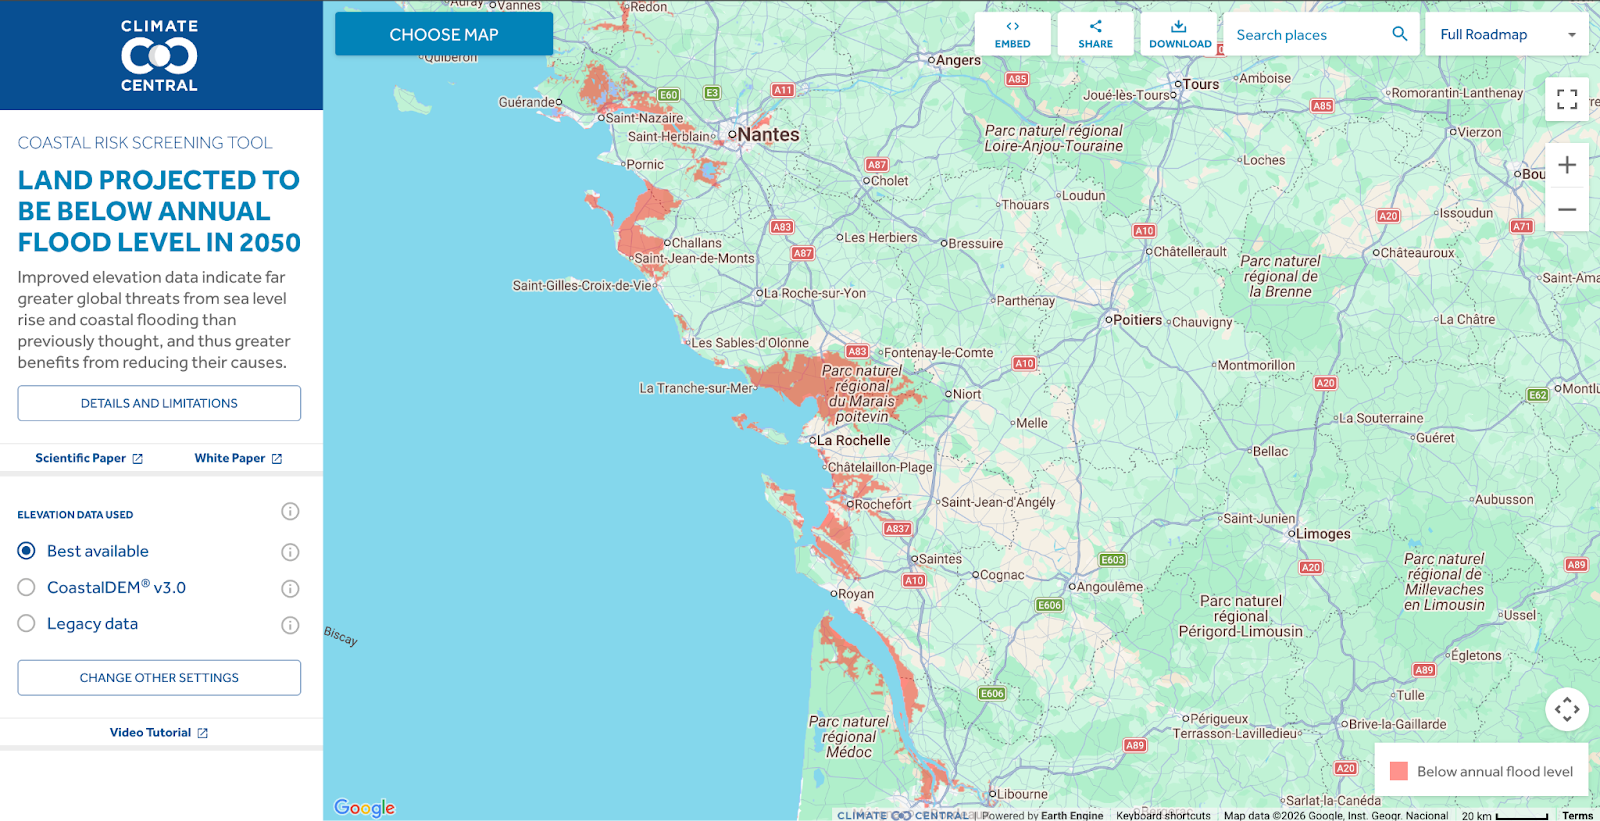1600x821 pixels.
Task: Click the Rochefort map label
Action: (x=883, y=505)
